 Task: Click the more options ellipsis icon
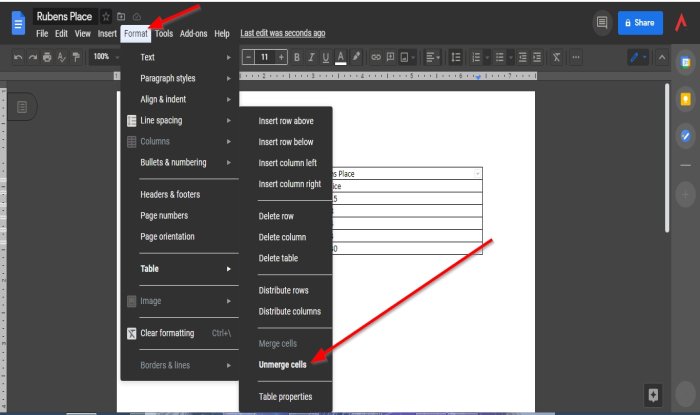pyautogui.click(x=576, y=57)
